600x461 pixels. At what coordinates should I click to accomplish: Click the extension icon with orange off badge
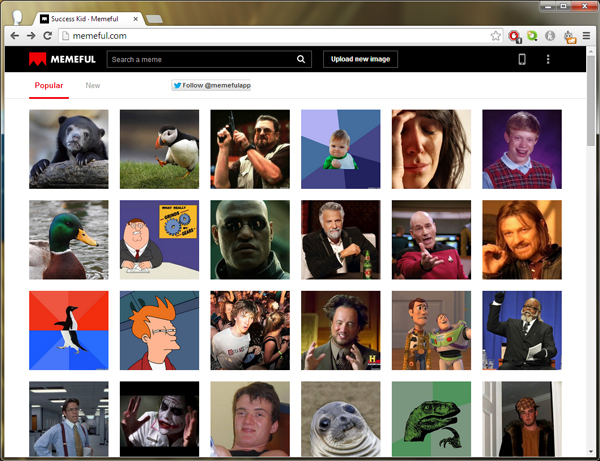click(570, 37)
